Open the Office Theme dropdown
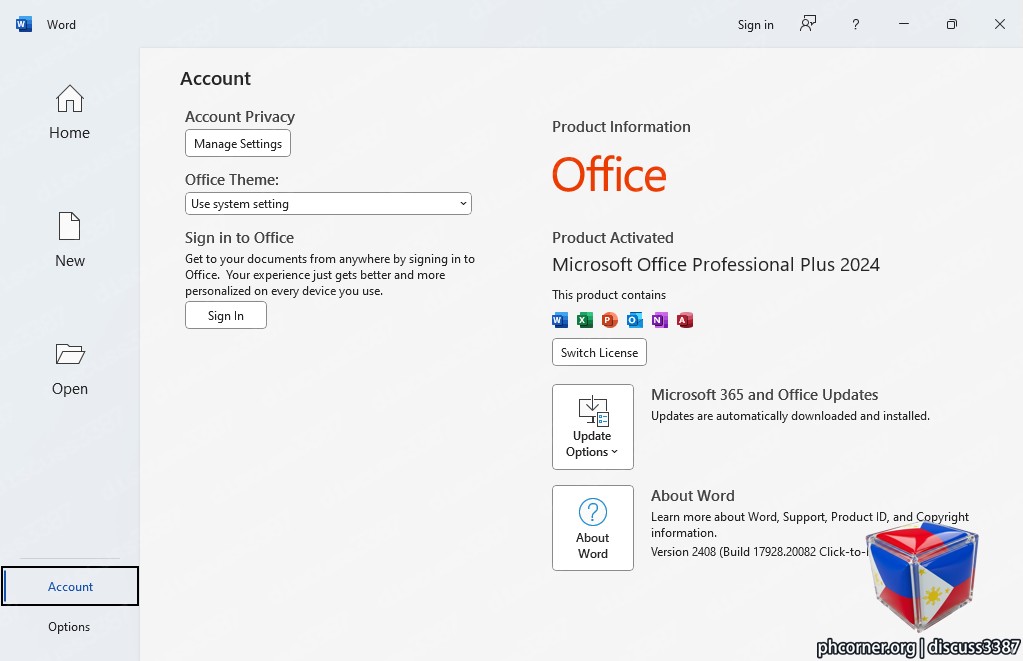1023x661 pixels. click(328, 204)
